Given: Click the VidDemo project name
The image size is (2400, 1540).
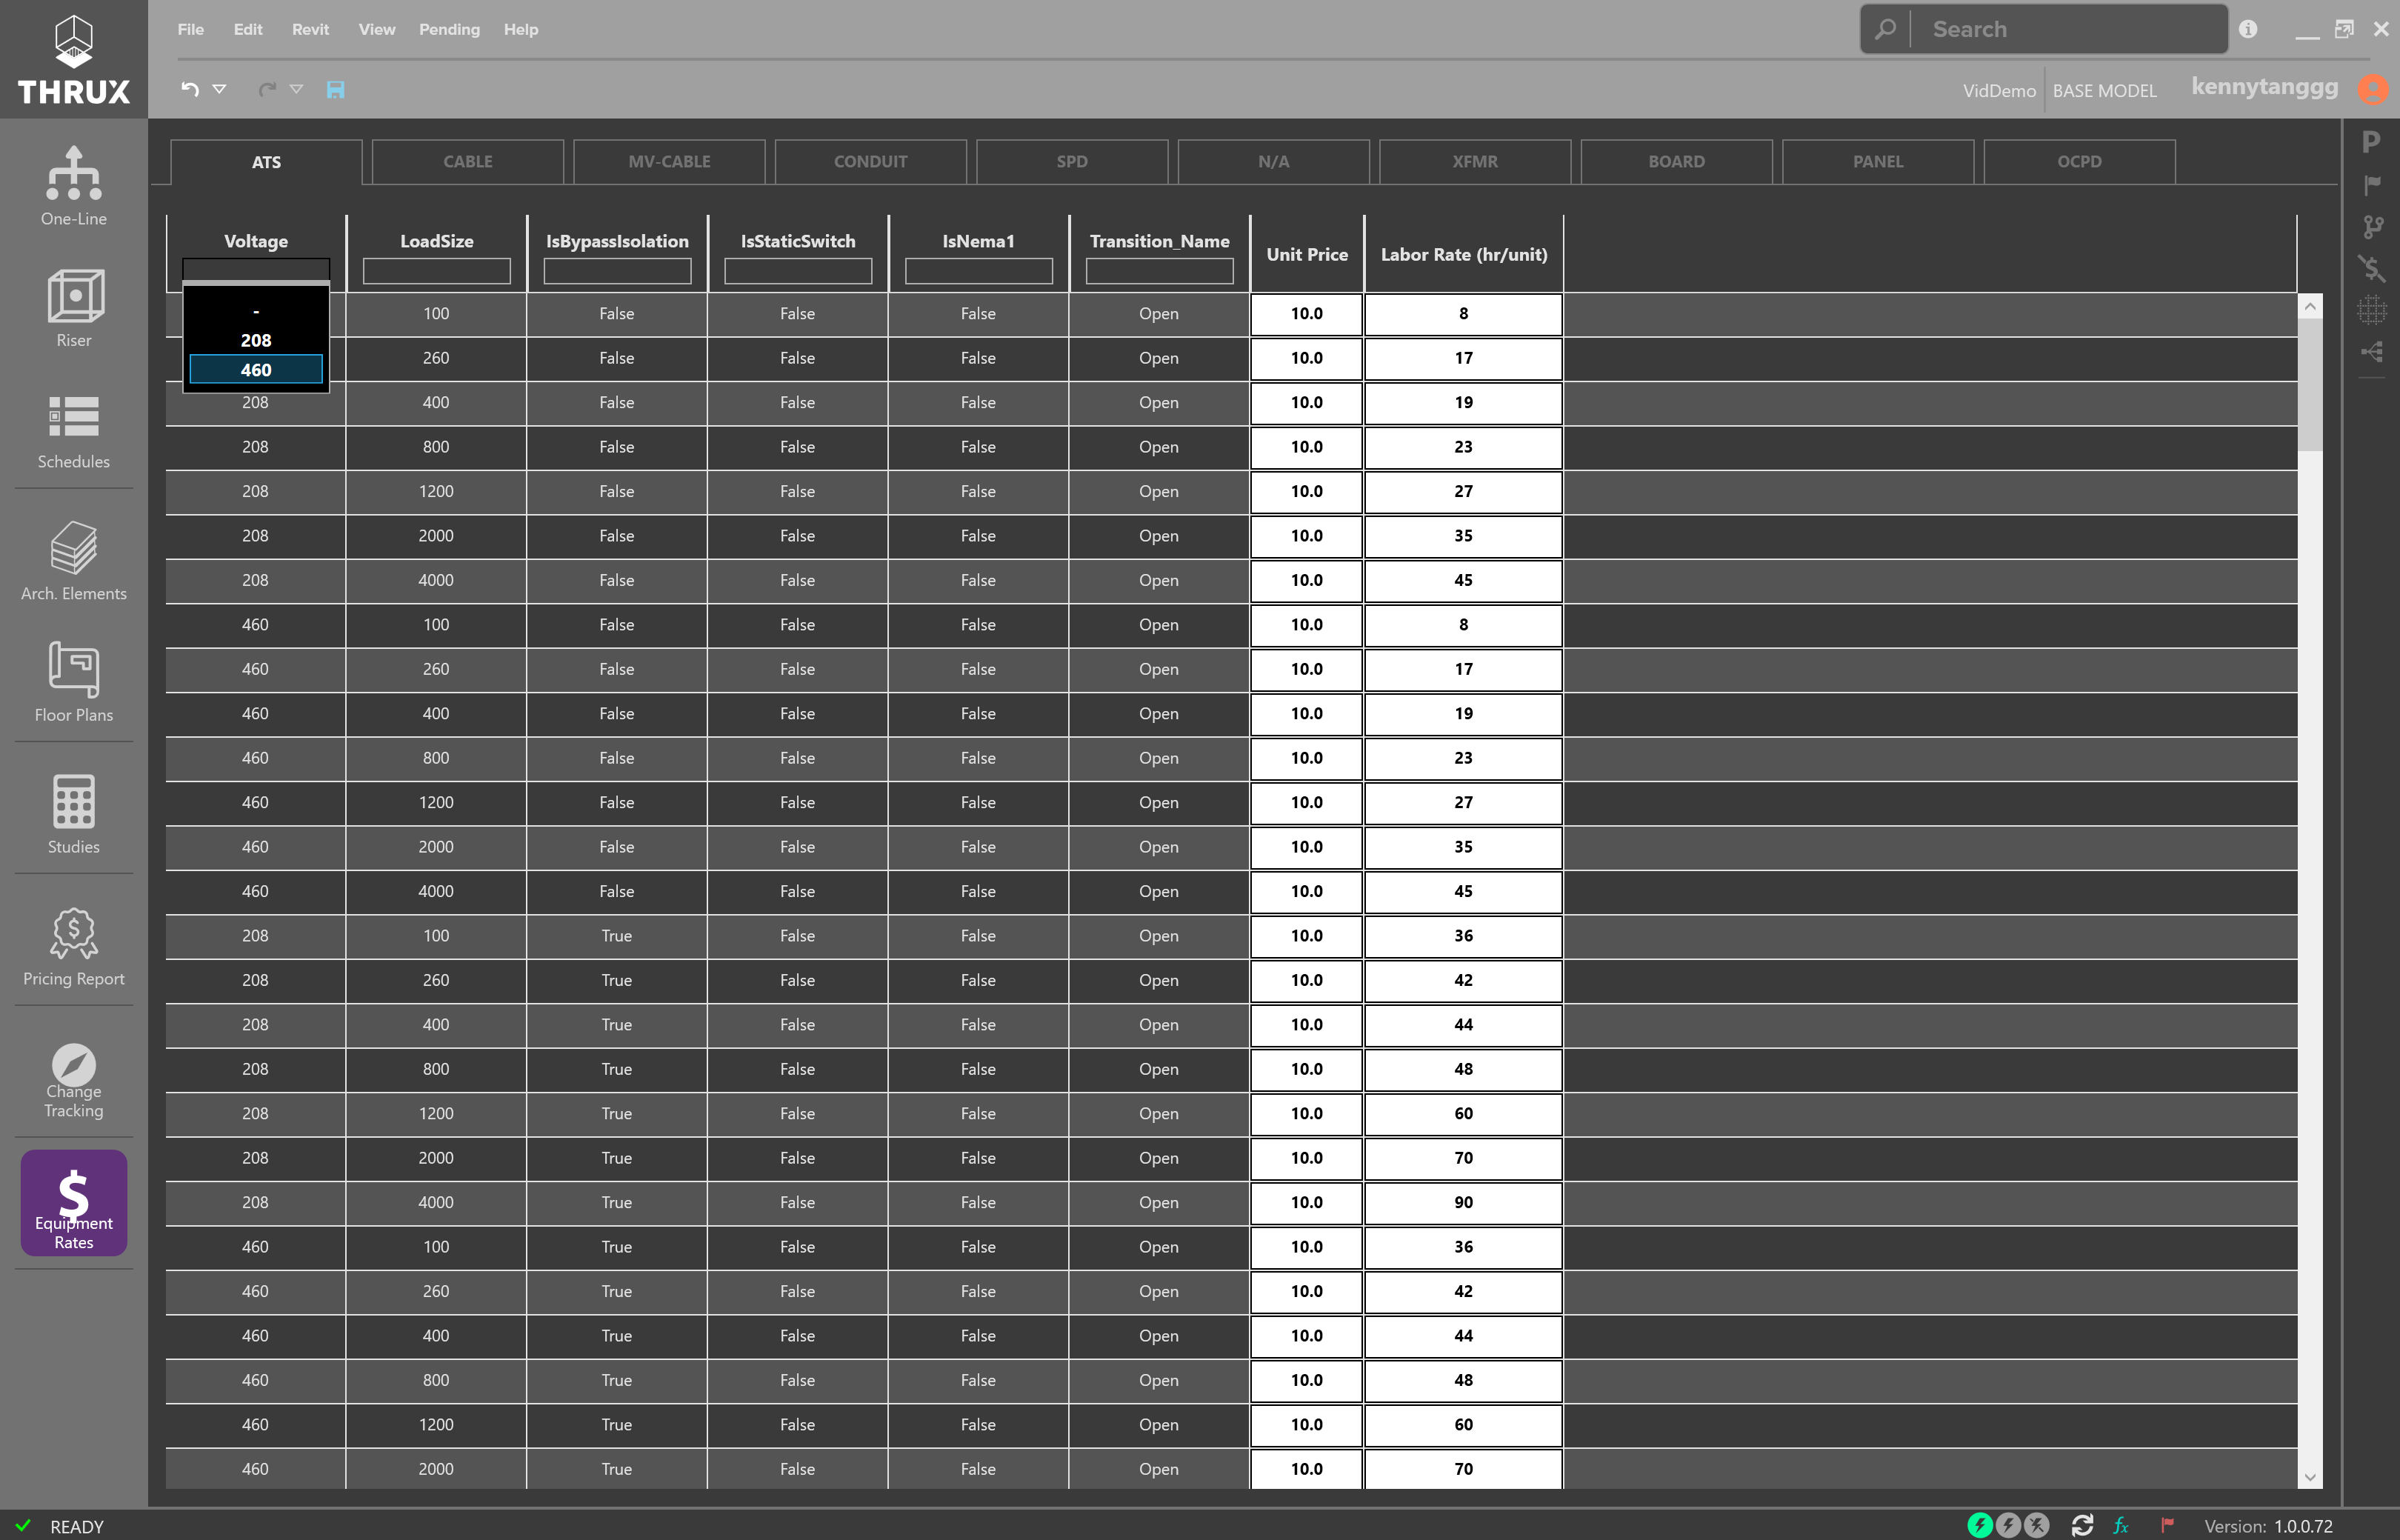Looking at the screenshot, I should coord(1999,90).
